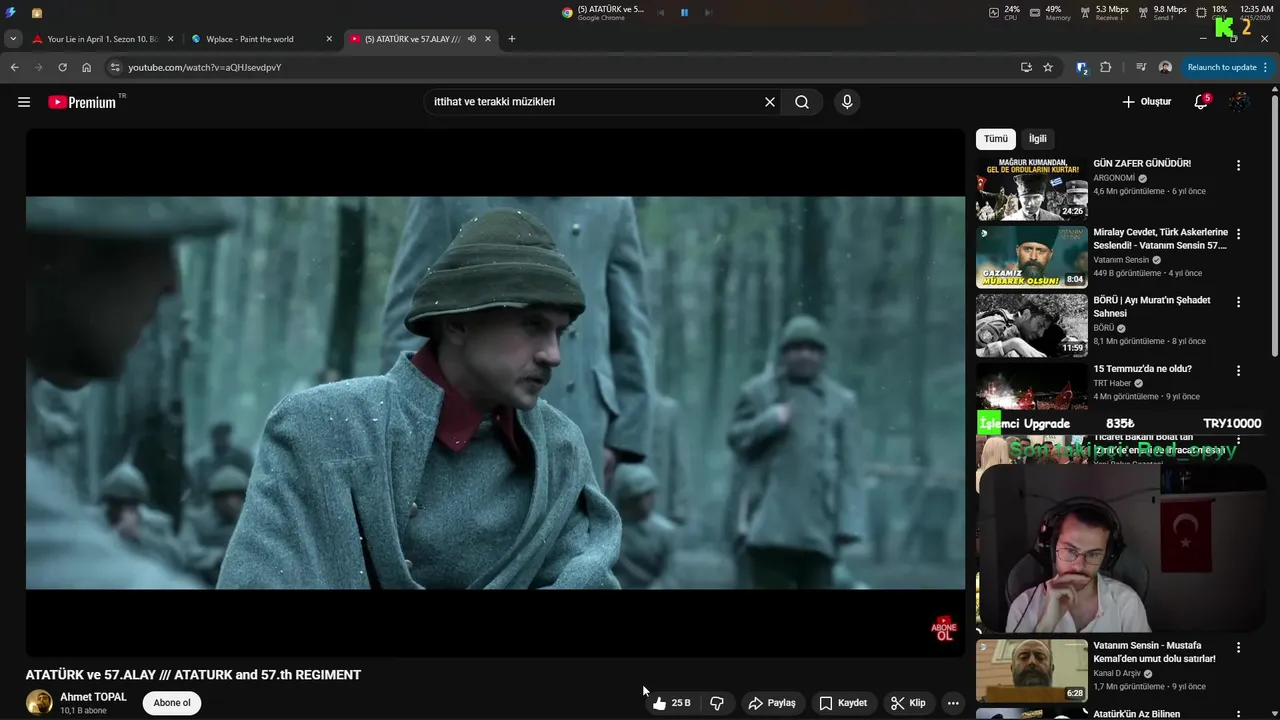The height and width of the screenshot is (720, 1280).
Task: Open the Ahmet TOPAL channel name
Action: click(x=93, y=697)
